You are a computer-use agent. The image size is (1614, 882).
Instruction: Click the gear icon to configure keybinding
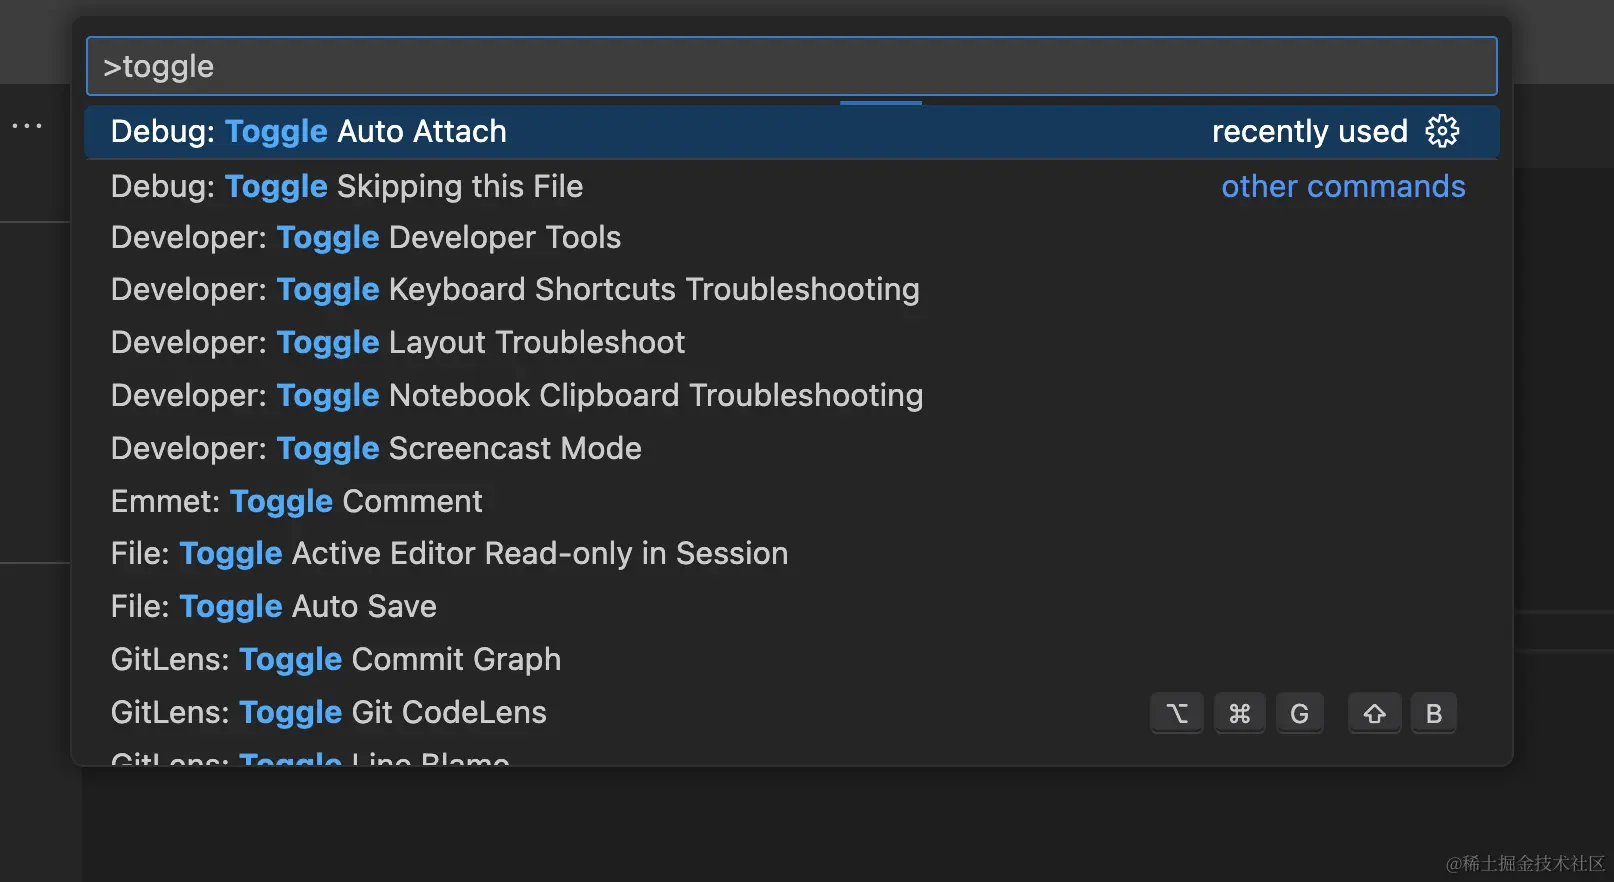pyautogui.click(x=1442, y=131)
